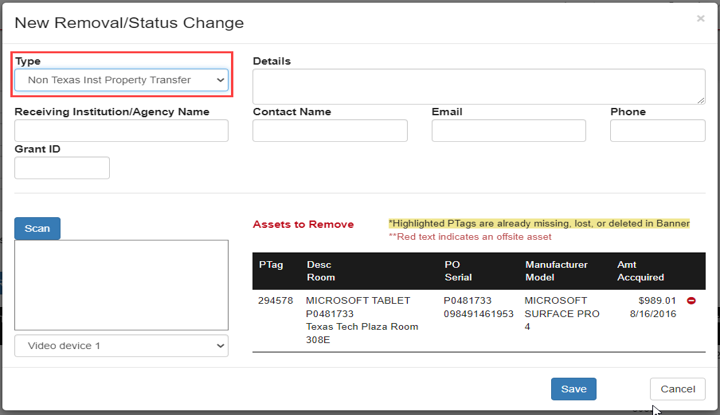Click the Email input field
Image resolution: width=720 pixels, height=415 pixels.
(x=509, y=130)
